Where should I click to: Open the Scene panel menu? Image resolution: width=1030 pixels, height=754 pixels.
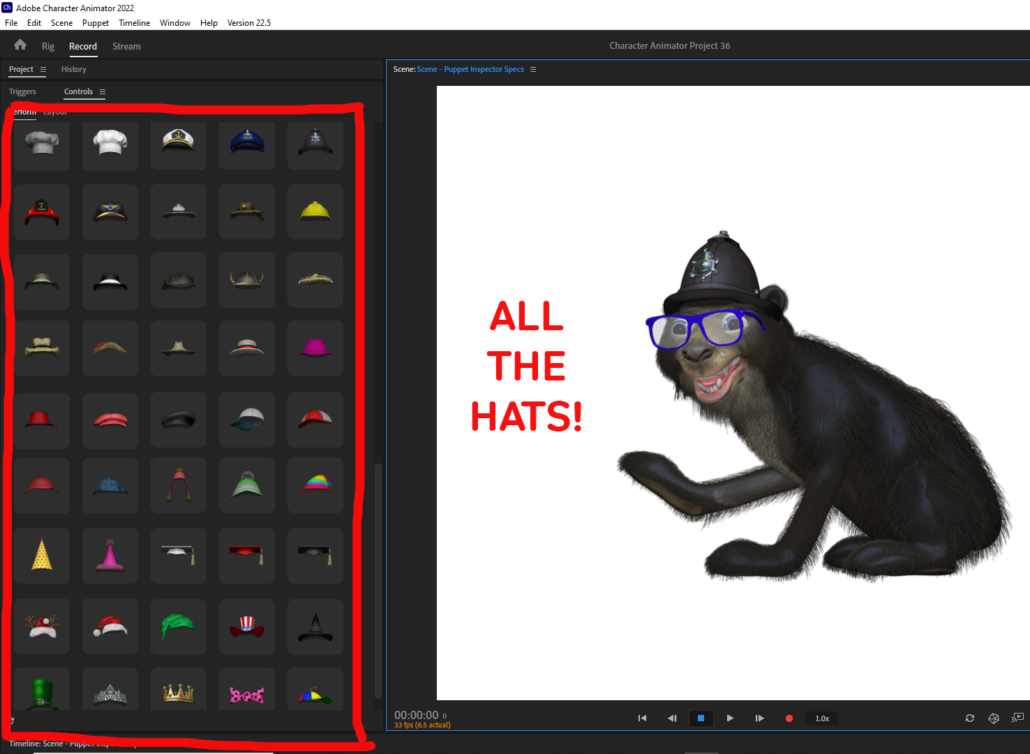(533, 70)
